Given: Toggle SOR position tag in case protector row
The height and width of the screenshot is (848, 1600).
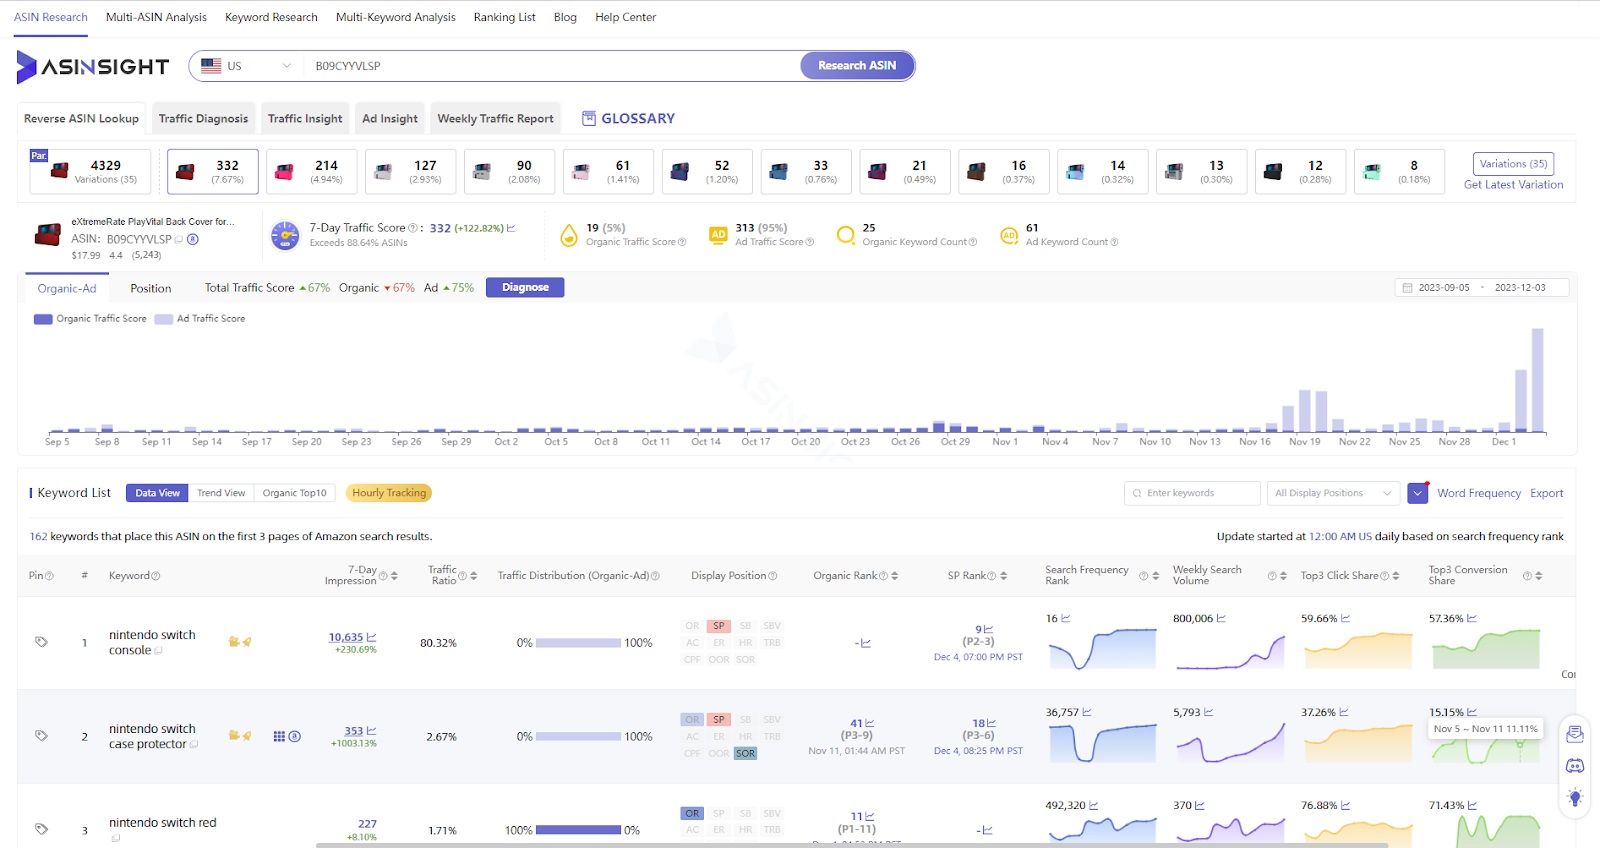Looking at the screenshot, I should point(746,754).
